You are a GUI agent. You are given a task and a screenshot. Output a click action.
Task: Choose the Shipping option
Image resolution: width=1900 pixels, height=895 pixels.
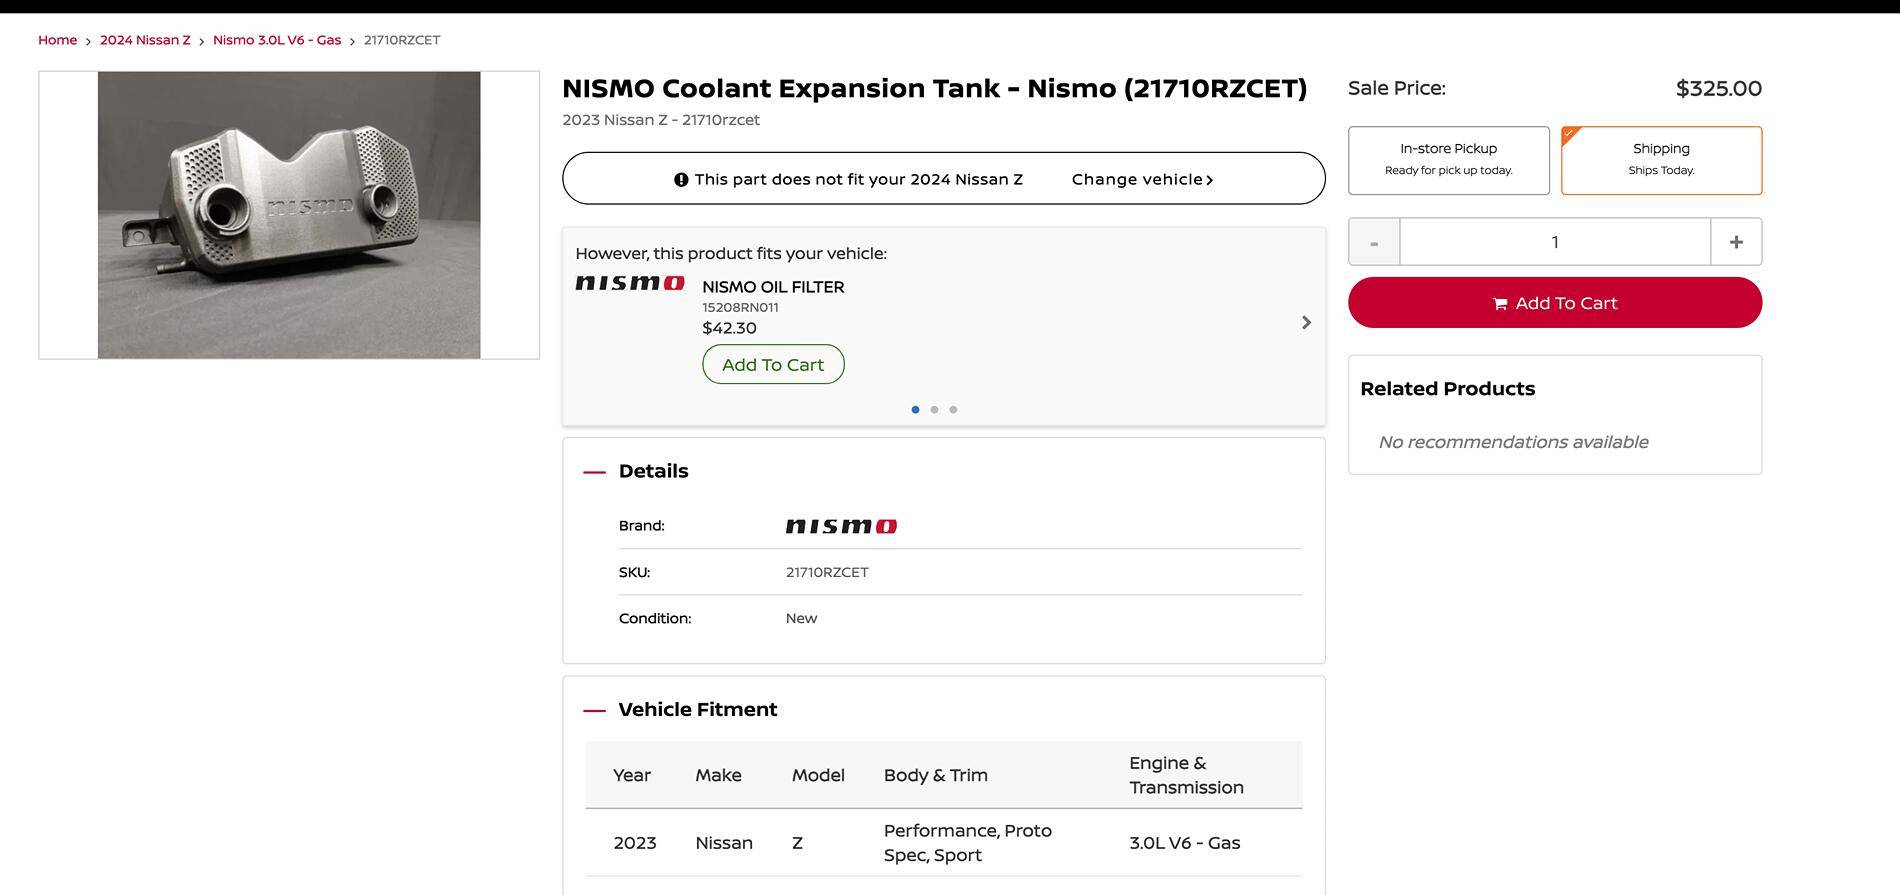point(1661,160)
